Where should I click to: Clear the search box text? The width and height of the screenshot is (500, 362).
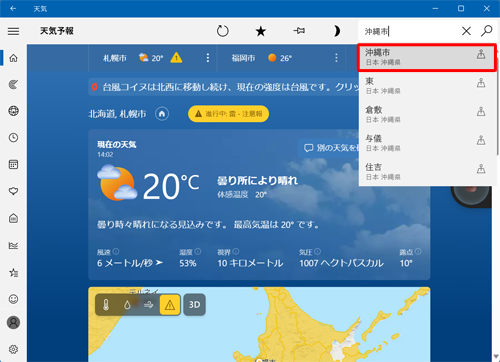click(466, 31)
